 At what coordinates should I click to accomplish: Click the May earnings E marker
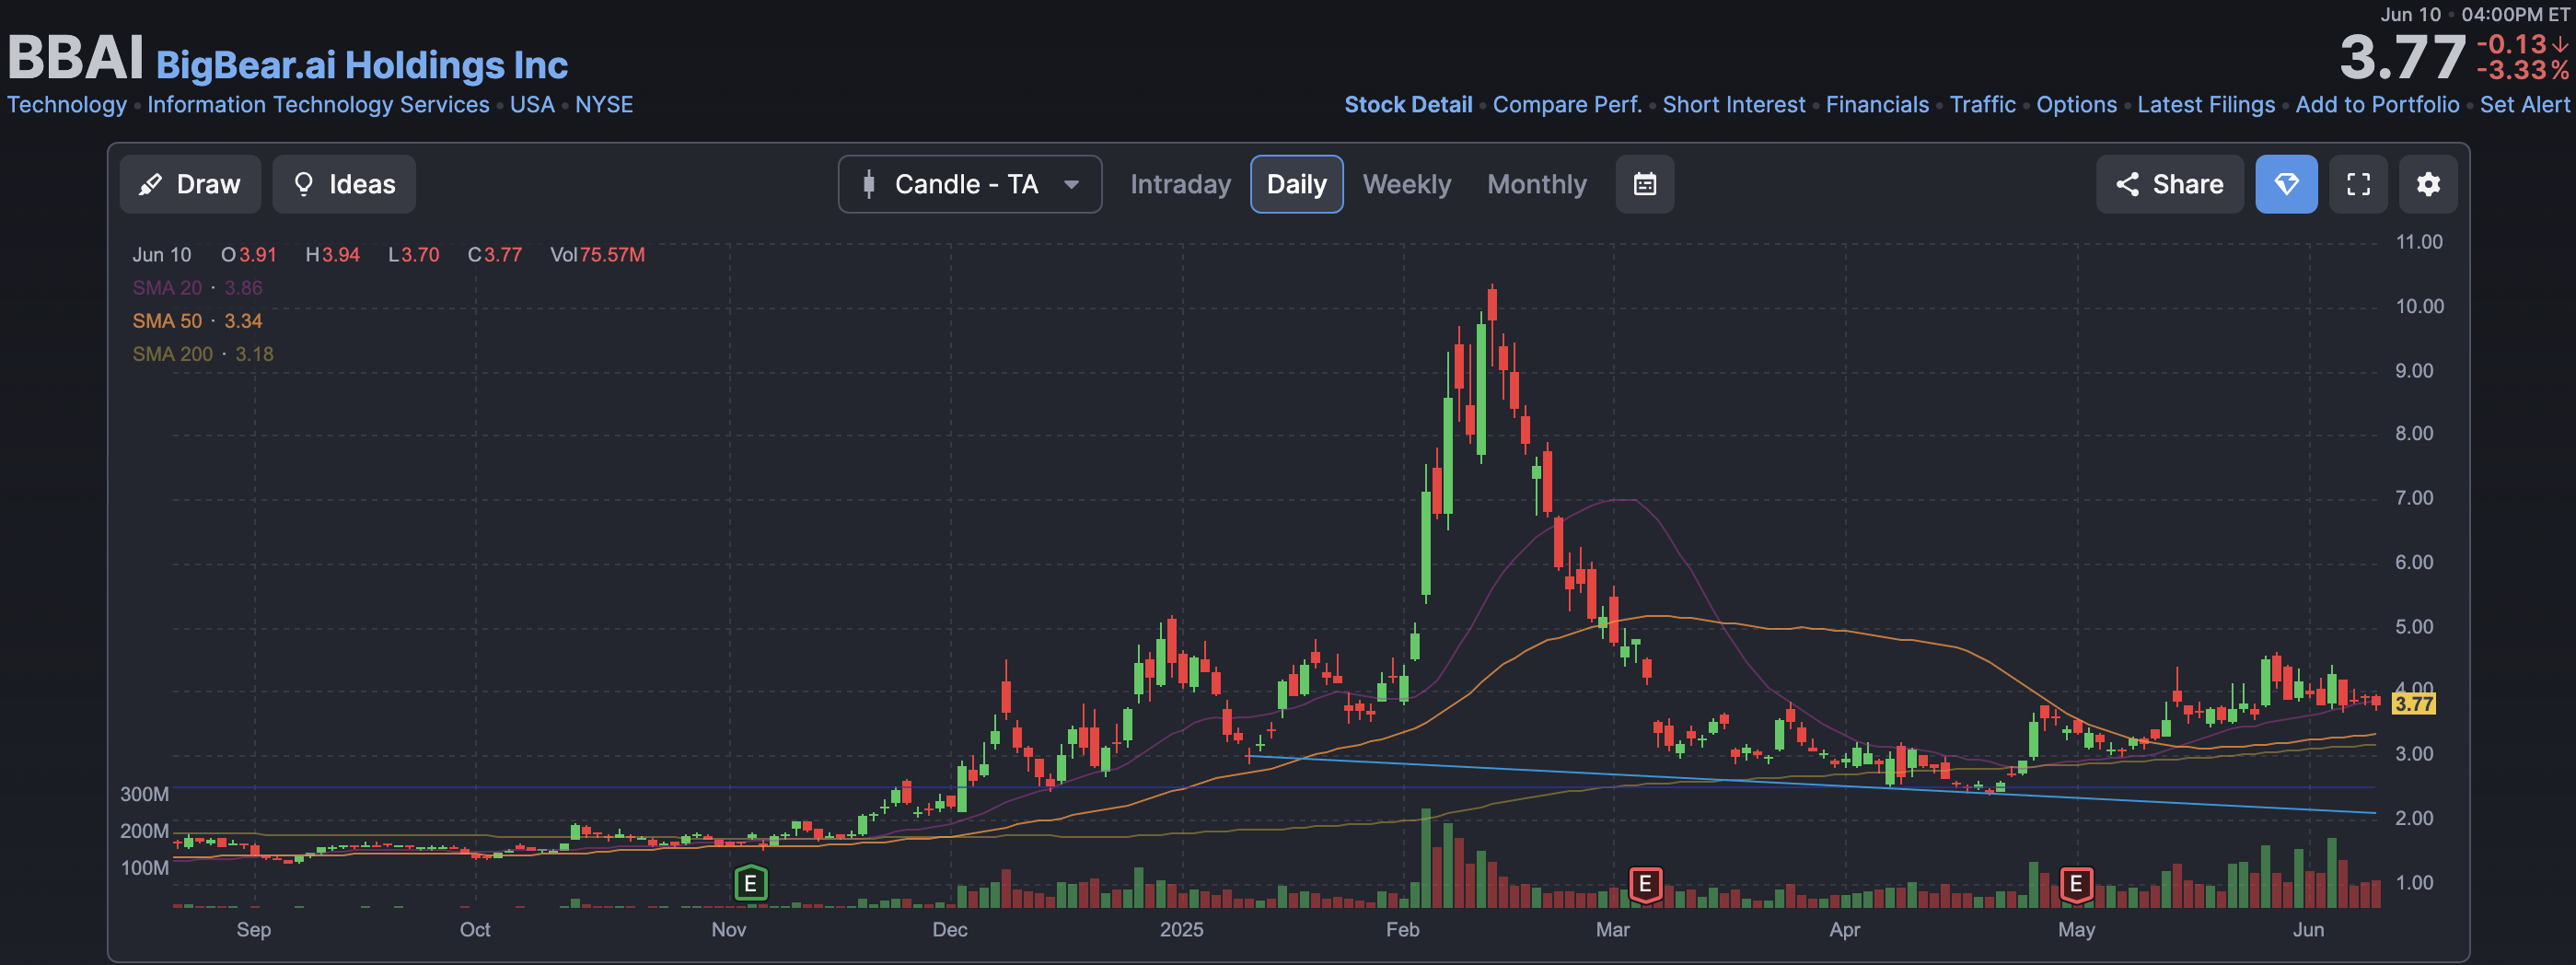(x=2076, y=884)
